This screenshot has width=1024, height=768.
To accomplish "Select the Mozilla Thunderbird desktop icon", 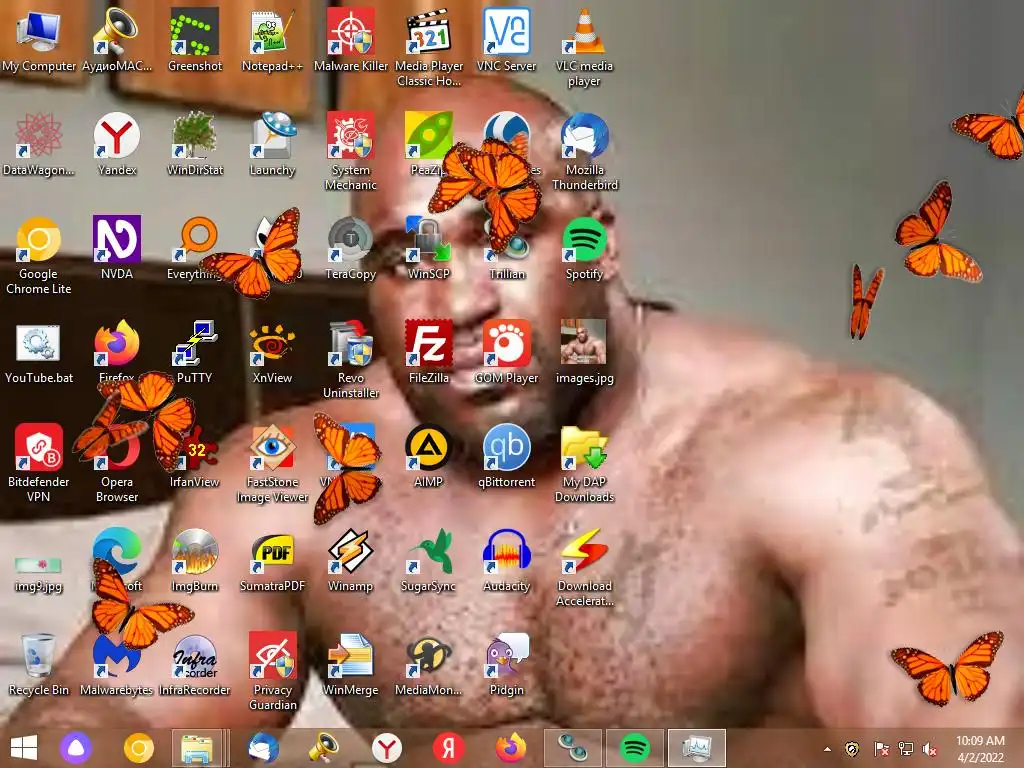I will [584, 152].
